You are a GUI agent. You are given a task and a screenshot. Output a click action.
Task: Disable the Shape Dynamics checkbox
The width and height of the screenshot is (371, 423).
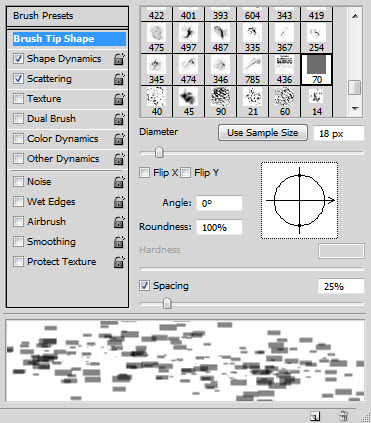click(x=18, y=59)
